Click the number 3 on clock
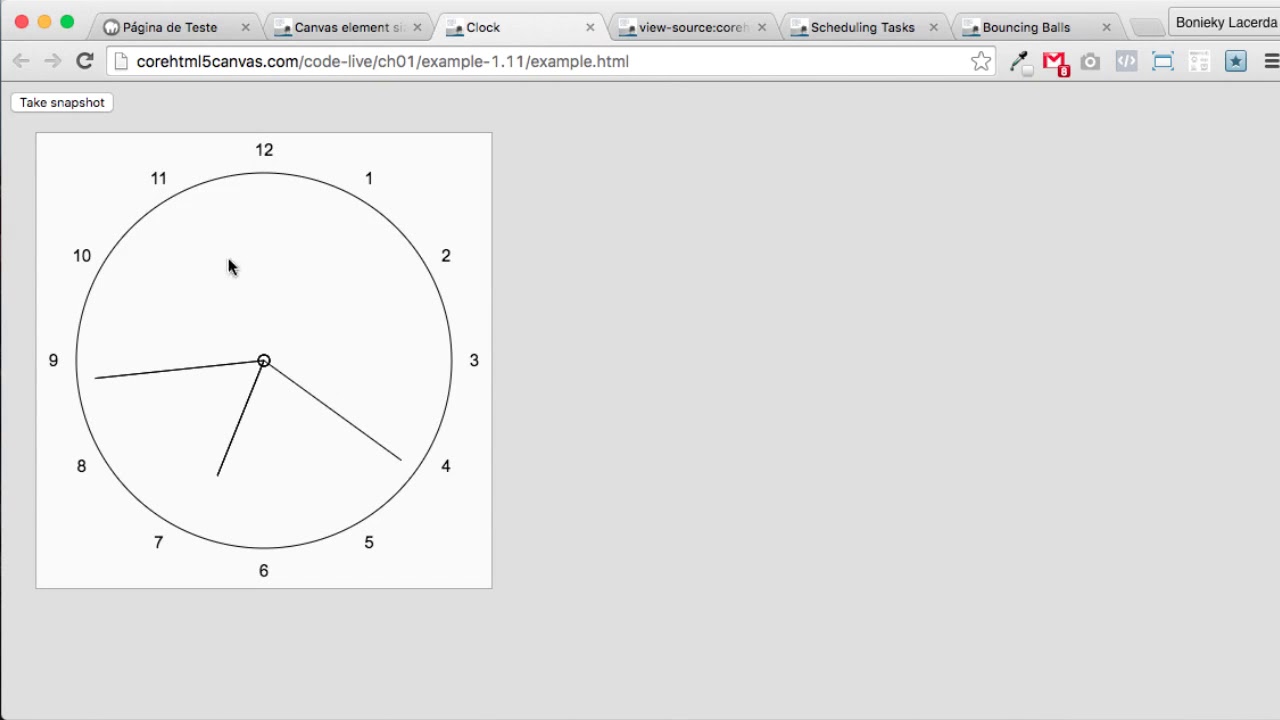Screen dimensions: 1280x720 (474, 360)
